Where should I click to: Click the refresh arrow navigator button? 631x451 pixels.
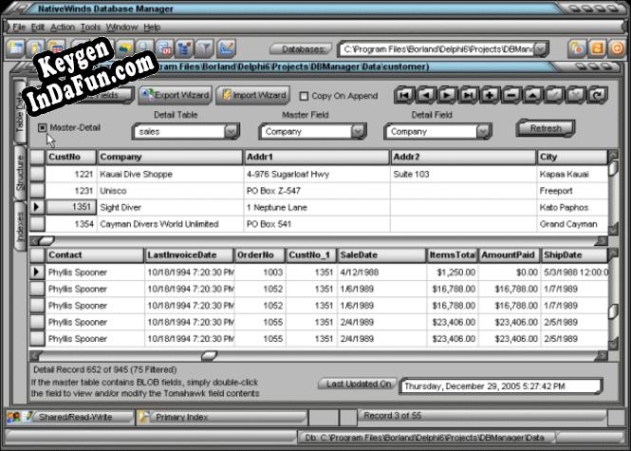pos(597,95)
